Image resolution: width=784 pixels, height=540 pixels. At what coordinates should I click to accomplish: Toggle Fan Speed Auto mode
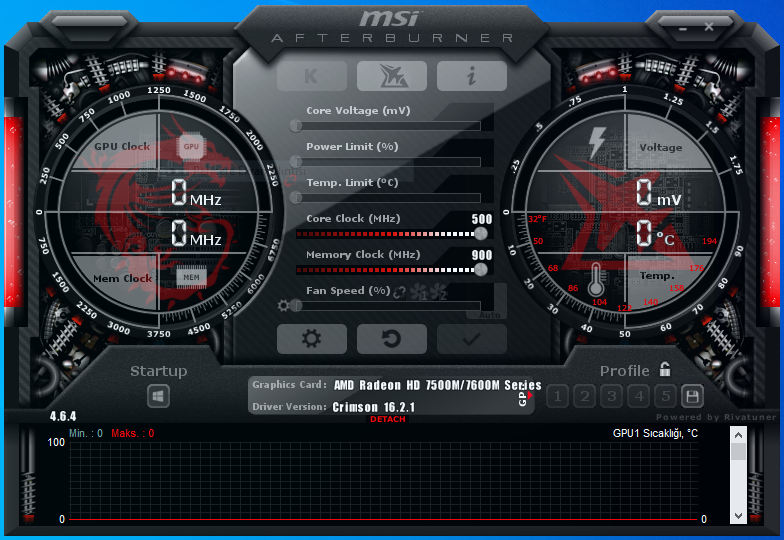click(x=489, y=315)
